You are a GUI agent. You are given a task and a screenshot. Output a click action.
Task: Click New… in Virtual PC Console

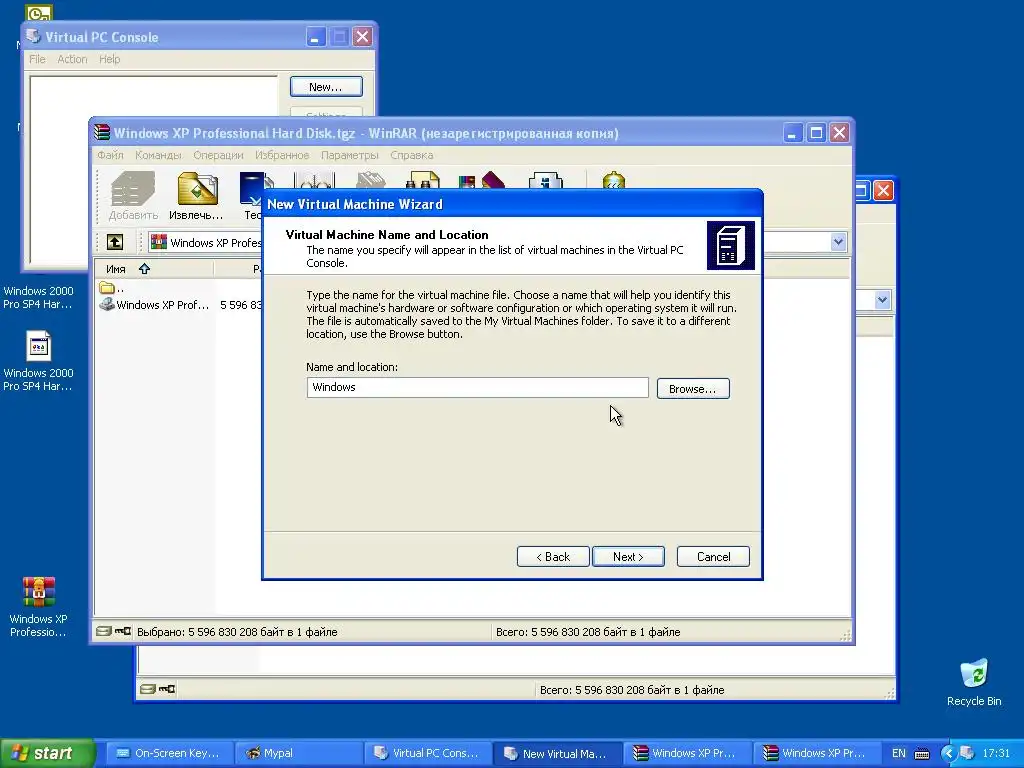point(326,87)
